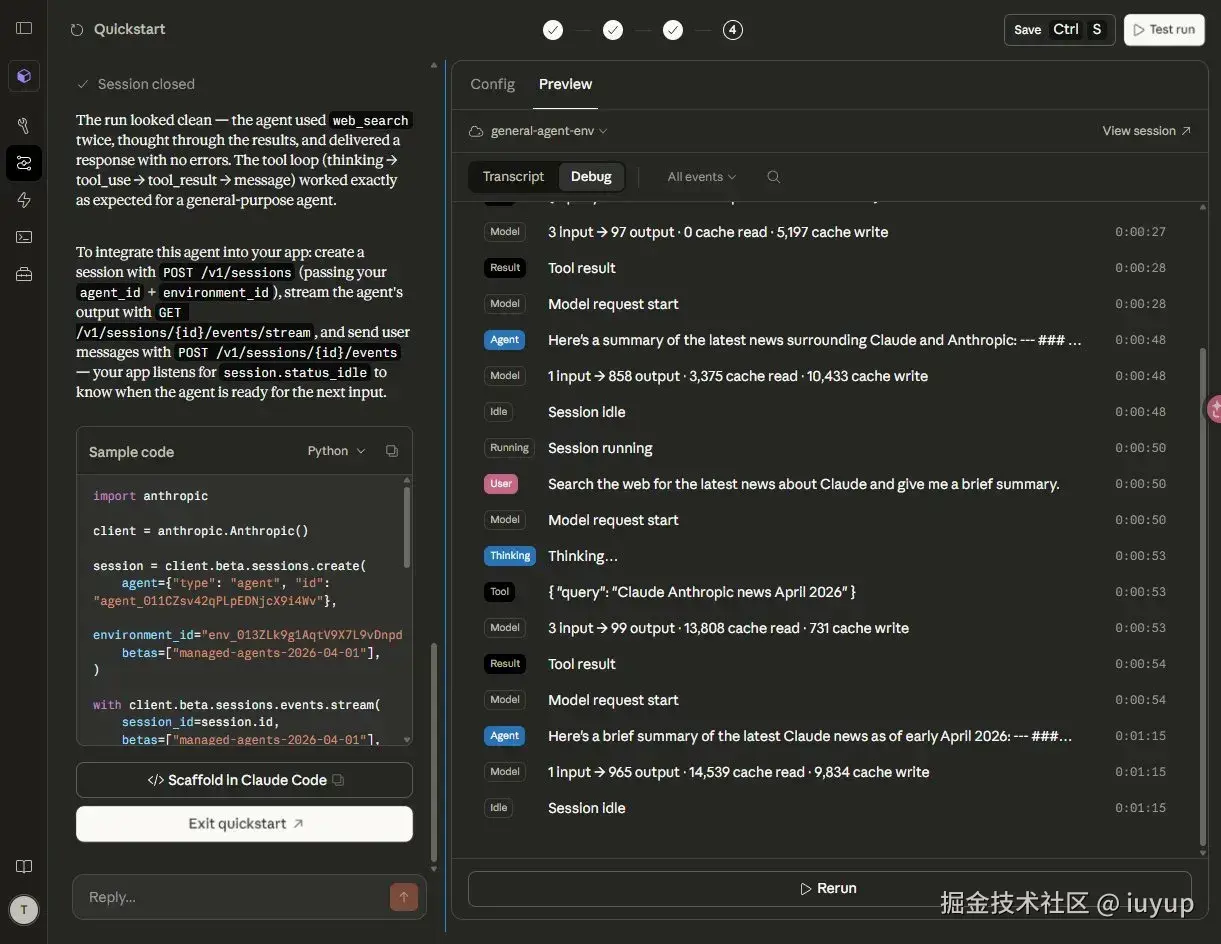Image resolution: width=1221 pixels, height=944 pixels.
Task: Click the Save button
Action: pyautogui.click(x=1059, y=30)
